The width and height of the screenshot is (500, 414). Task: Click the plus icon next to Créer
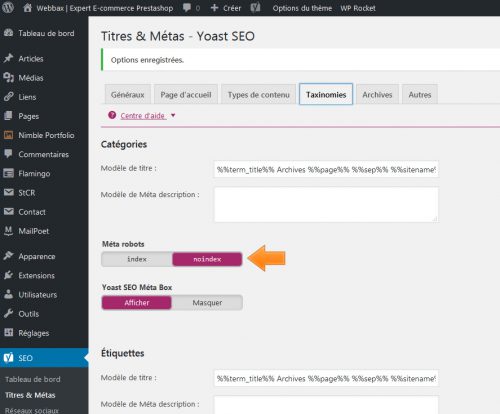[x=214, y=8]
